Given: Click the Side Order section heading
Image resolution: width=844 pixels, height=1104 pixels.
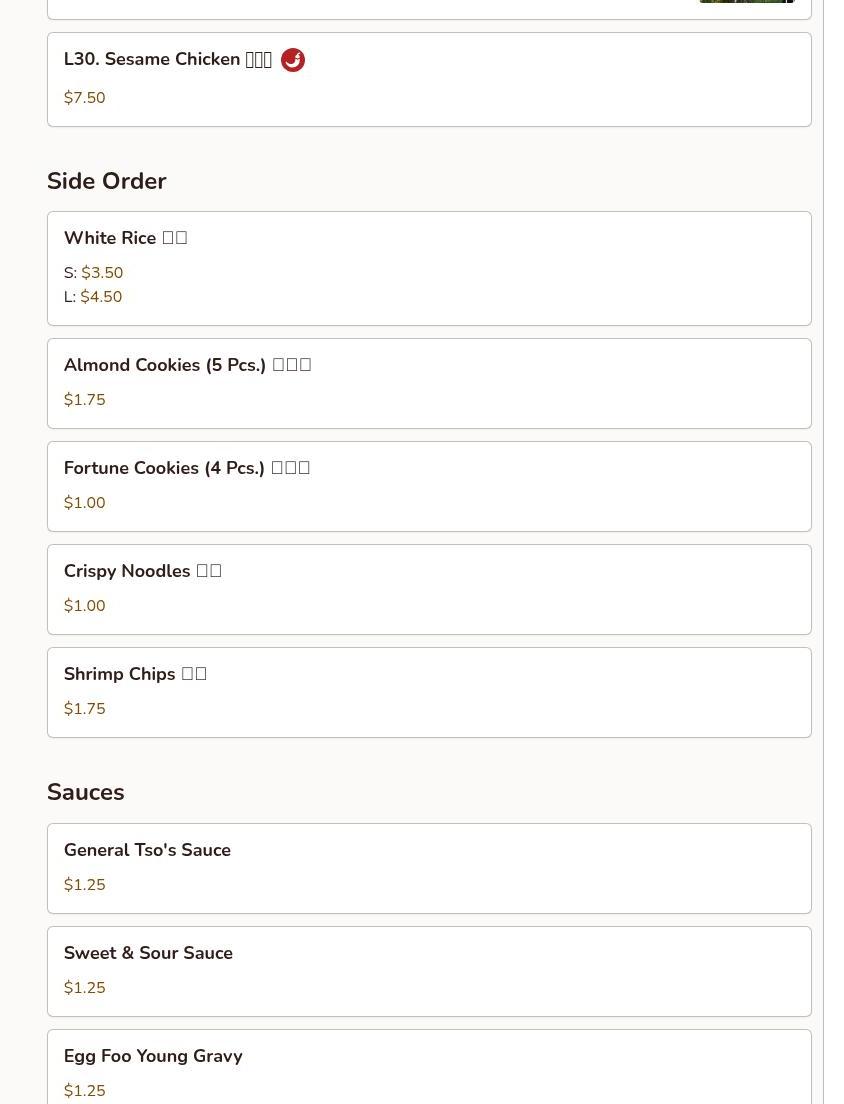Looking at the screenshot, I should (106, 181).
